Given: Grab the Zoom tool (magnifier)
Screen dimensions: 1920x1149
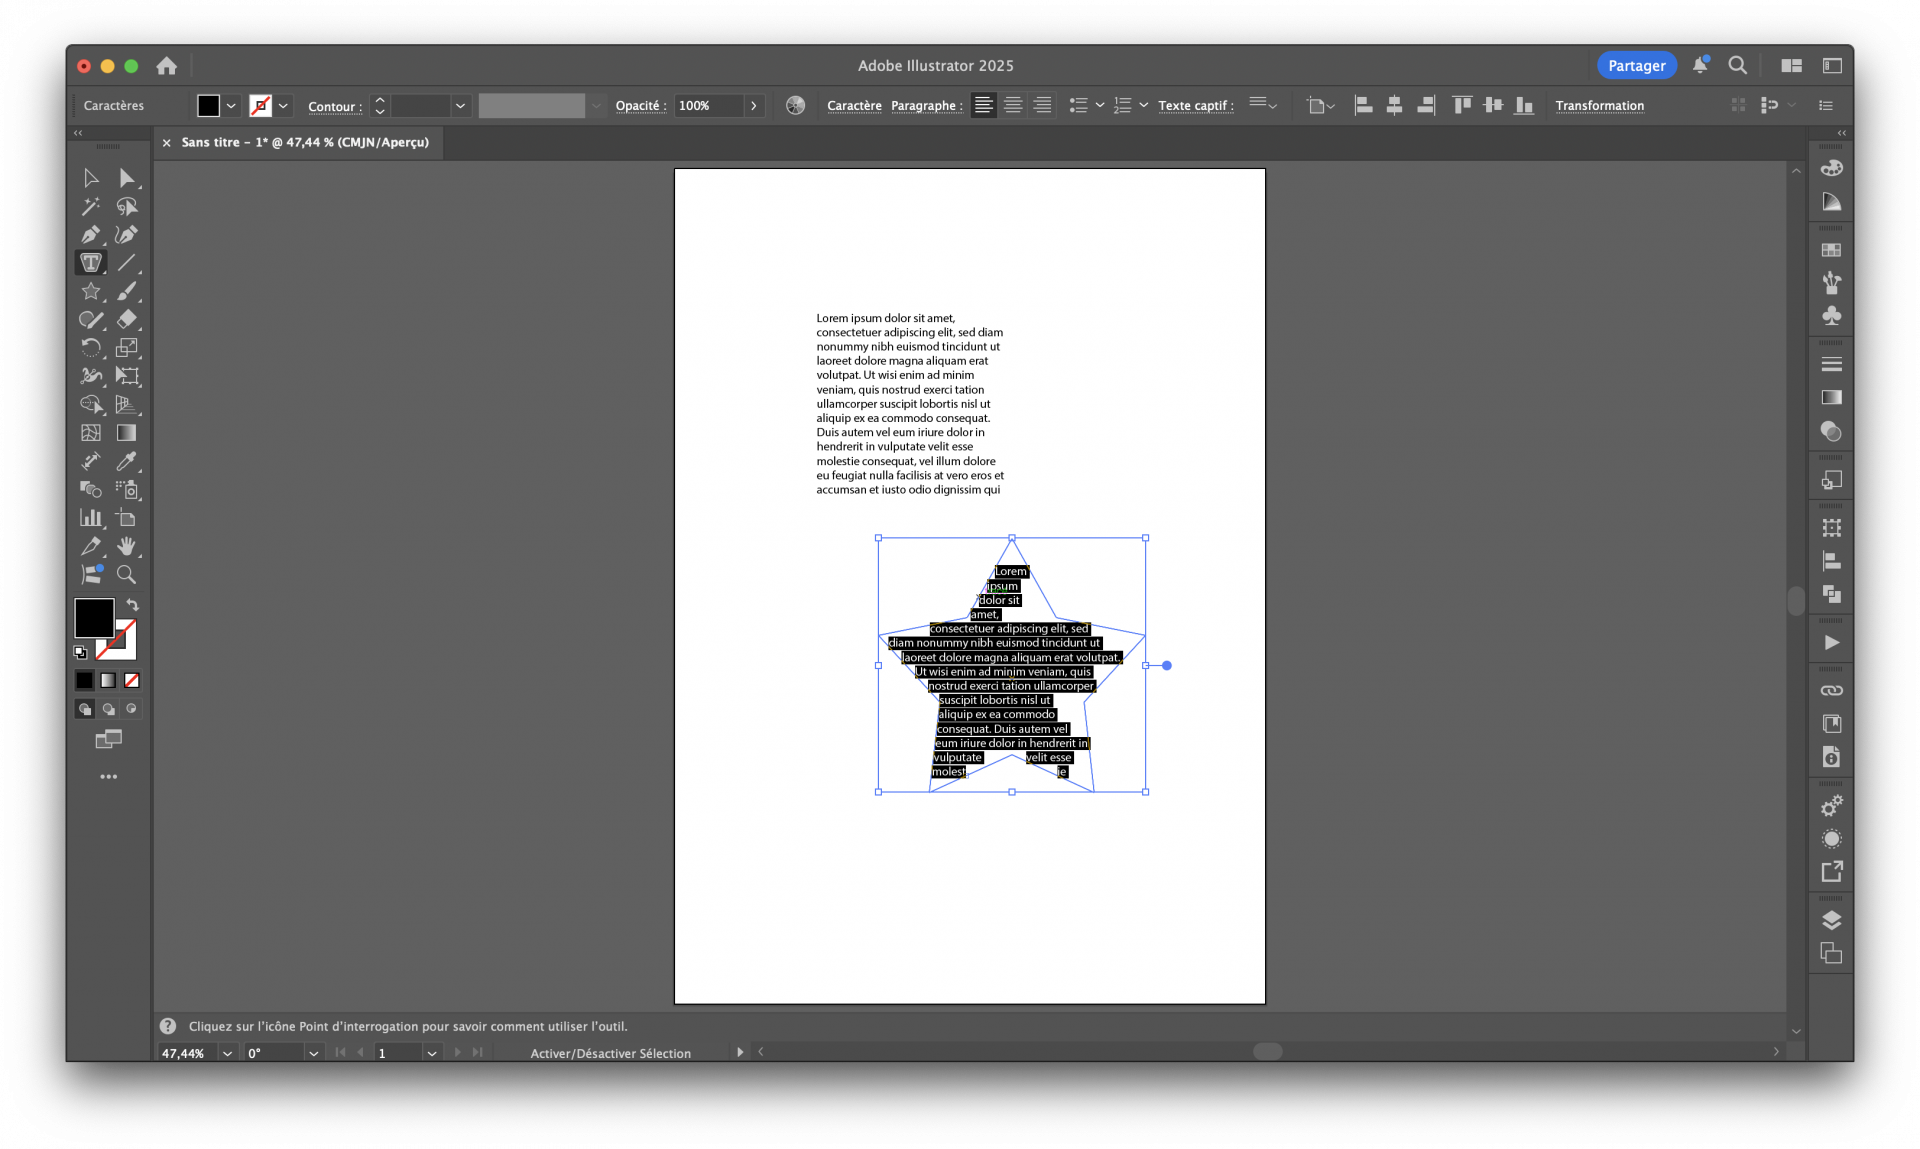Looking at the screenshot, I should (x=127, y=574).
